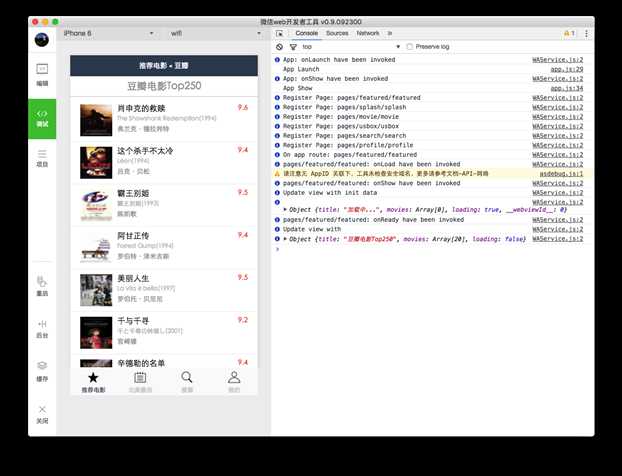The width and height of the screenshot is (622, 476).
Task: Open the calendar box-office tab bar icon
Action: [140, 378]
